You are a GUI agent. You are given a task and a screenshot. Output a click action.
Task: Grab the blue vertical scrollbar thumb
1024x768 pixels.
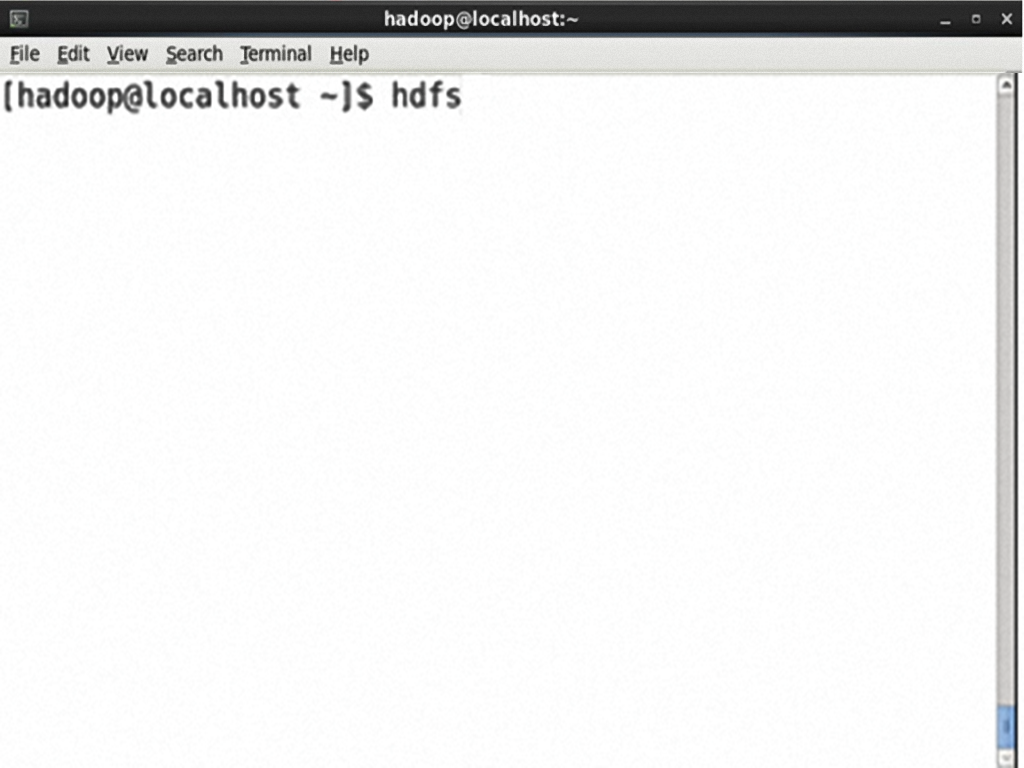click(1006, 726)
